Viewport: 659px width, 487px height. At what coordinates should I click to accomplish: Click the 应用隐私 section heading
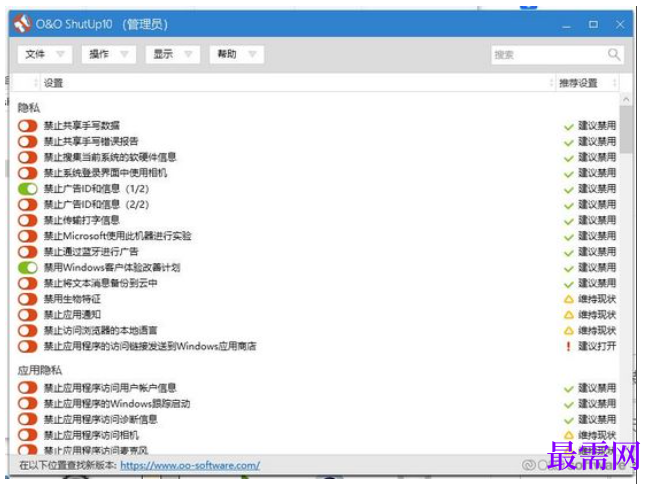click(x=40, y=370)
